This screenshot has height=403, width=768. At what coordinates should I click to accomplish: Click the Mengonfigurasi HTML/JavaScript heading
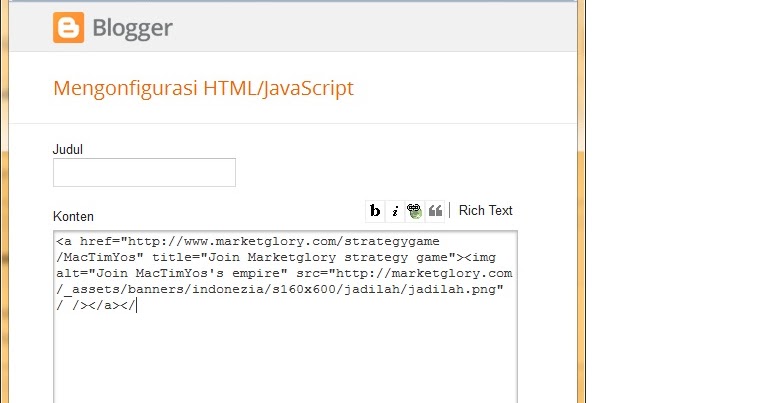[x=203, y=88]
